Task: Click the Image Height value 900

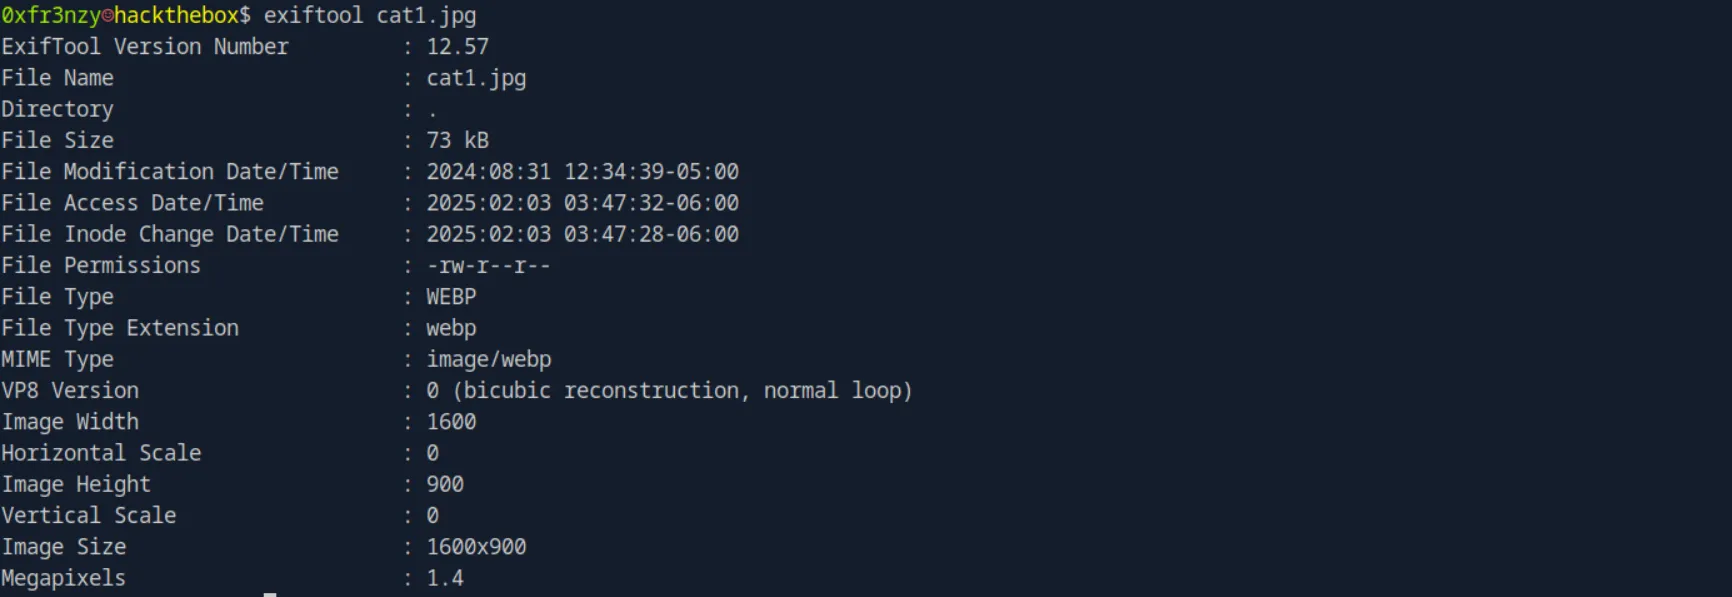Action: (445, 484)
